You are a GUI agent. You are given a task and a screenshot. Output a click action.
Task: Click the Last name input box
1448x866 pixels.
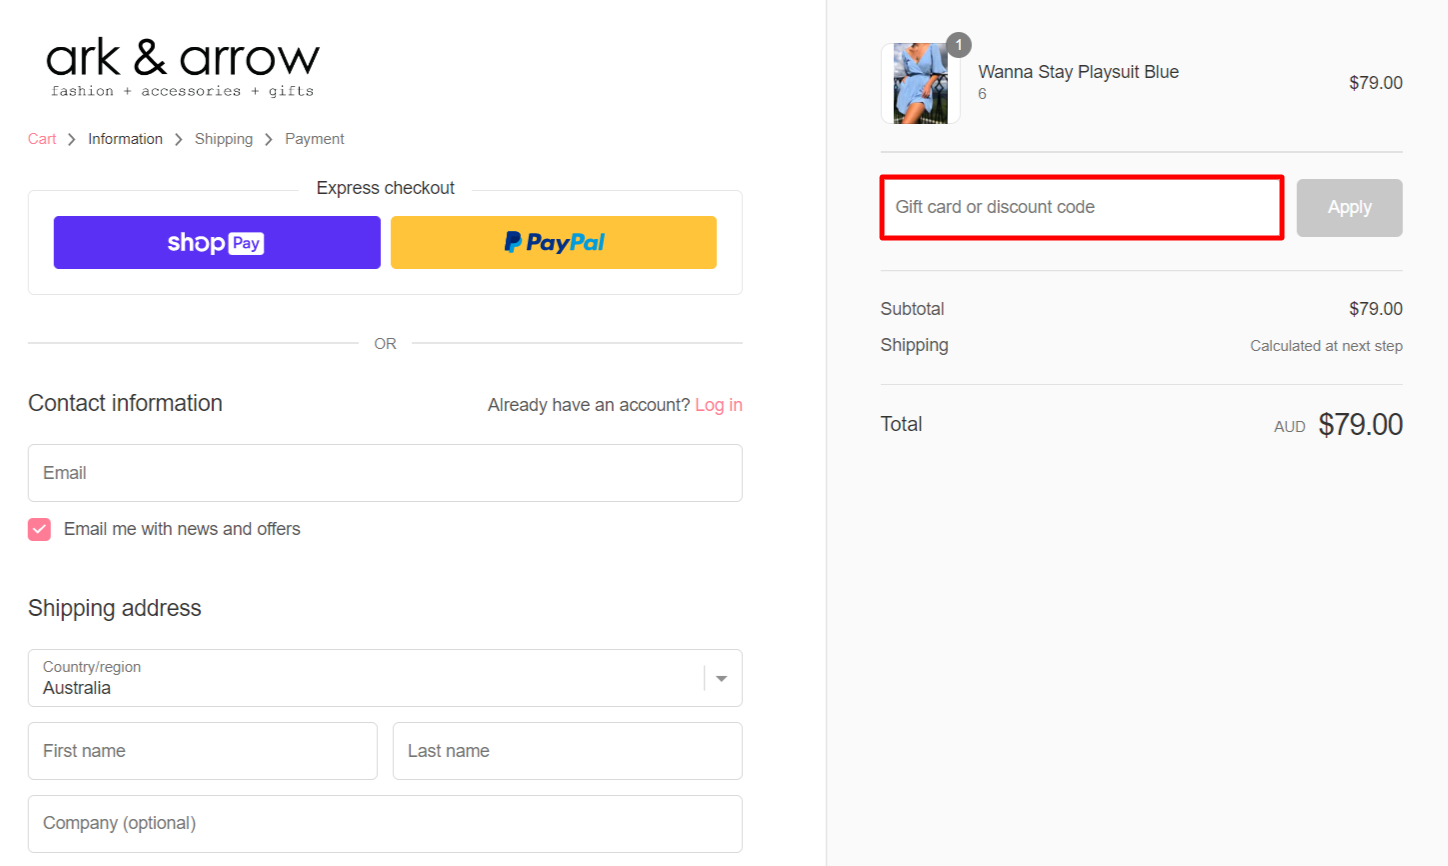coord(567,750)
